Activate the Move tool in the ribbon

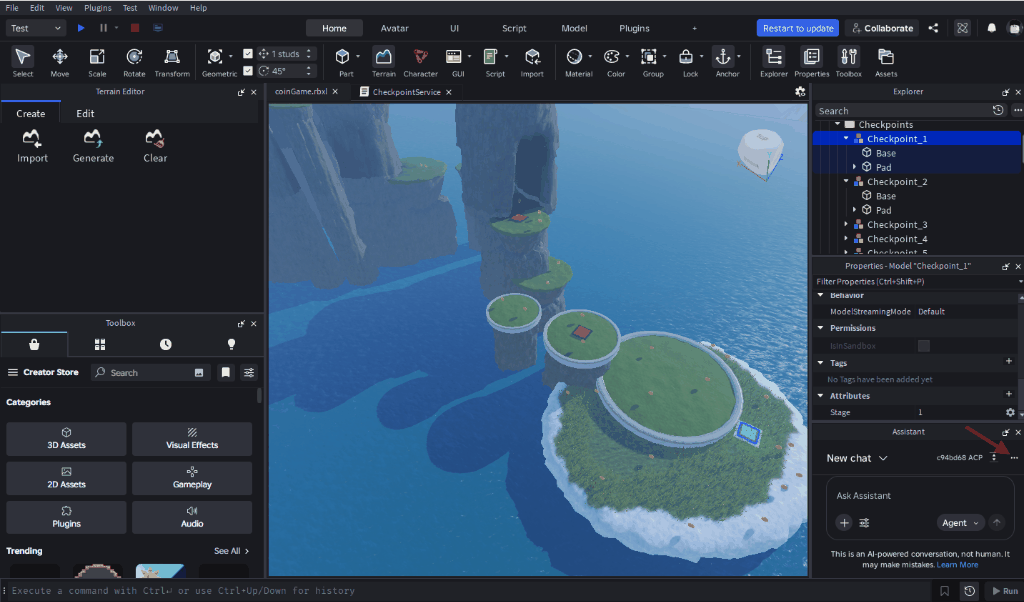59,63
